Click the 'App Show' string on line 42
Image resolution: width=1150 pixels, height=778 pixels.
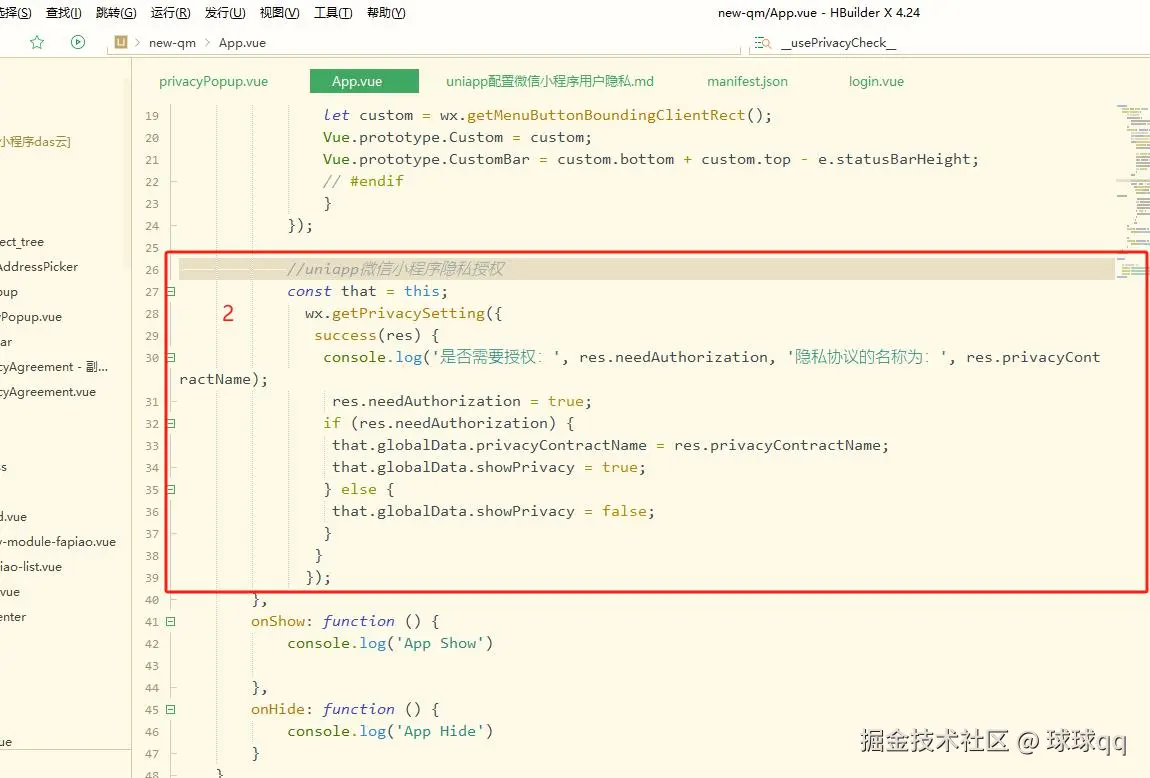[440, 643]
